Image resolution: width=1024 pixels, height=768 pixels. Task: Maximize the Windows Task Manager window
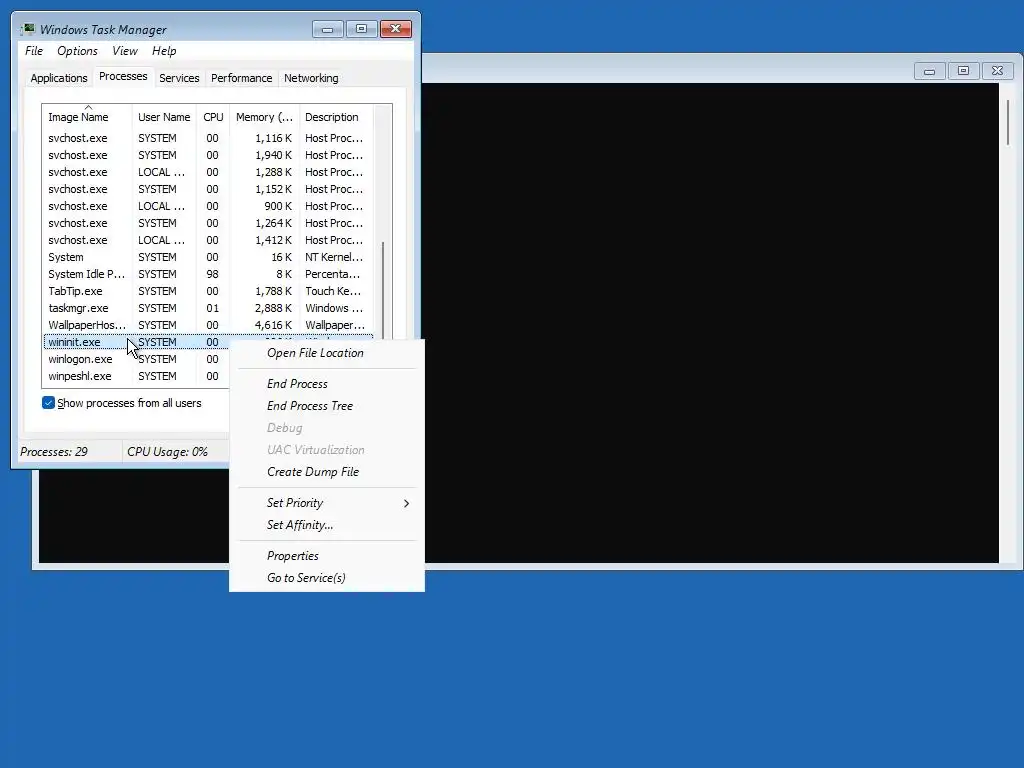(x=361, y=29)
